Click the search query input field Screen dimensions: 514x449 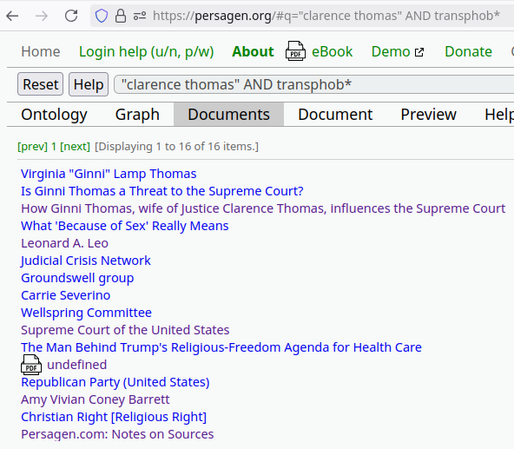click(315, 85)
